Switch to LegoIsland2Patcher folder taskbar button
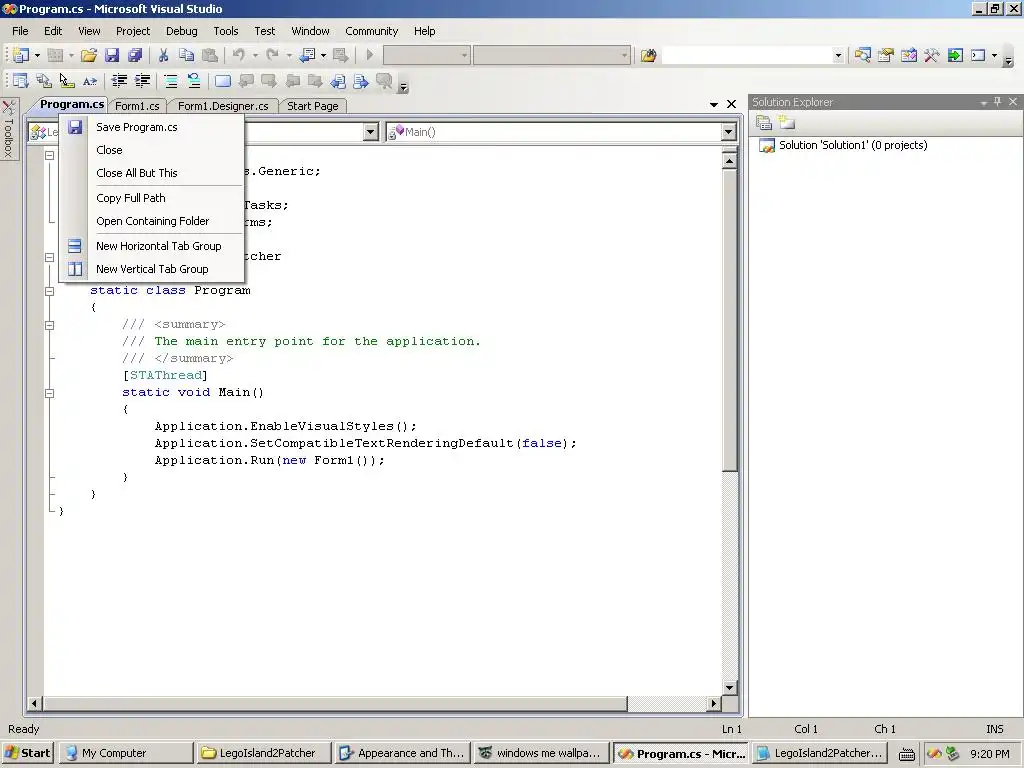Screen dimensions: 1024x768 coord(264,753)
